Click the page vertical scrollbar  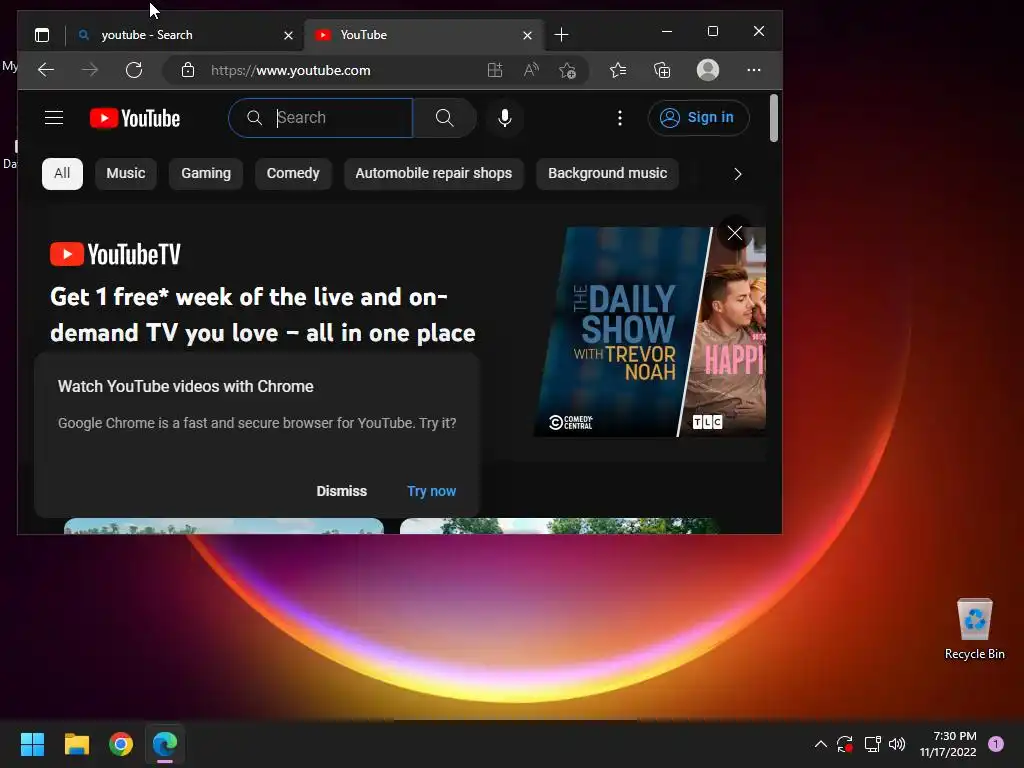click(774, 118)
